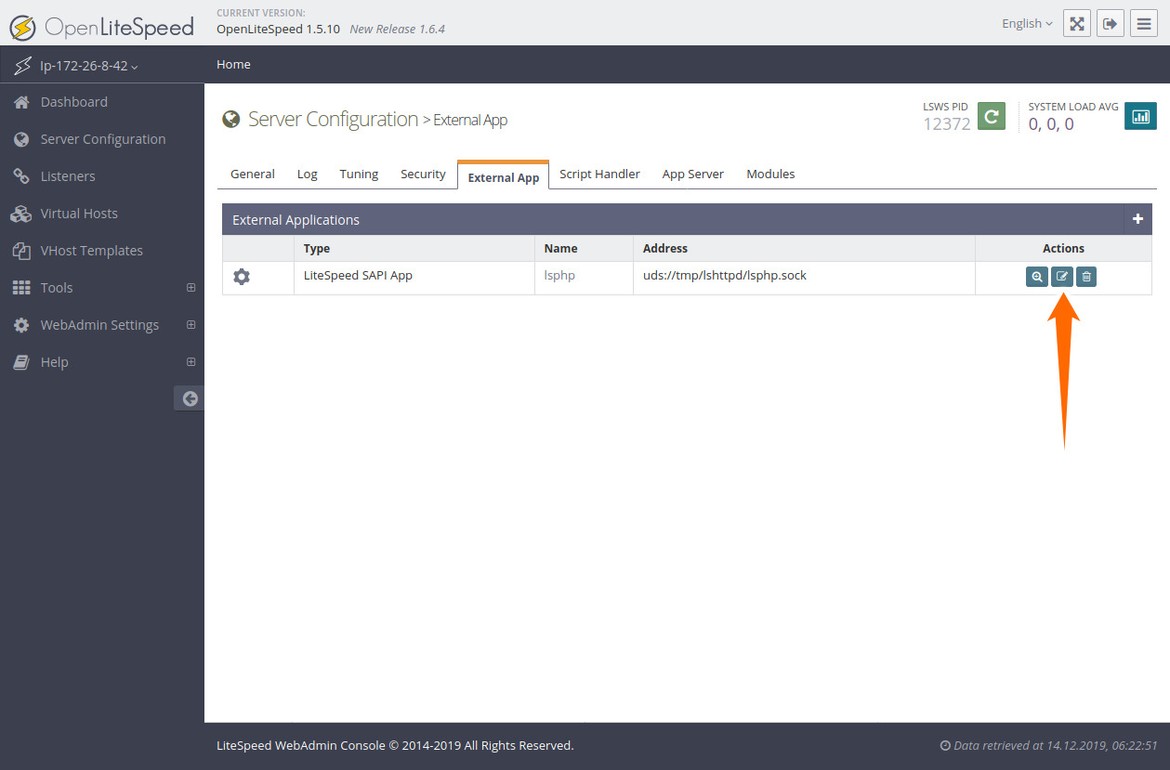The height and width of the screenshot is (770, 1170).
Task: Collapse the sidebar with arrow button
Action: (190, 398)
